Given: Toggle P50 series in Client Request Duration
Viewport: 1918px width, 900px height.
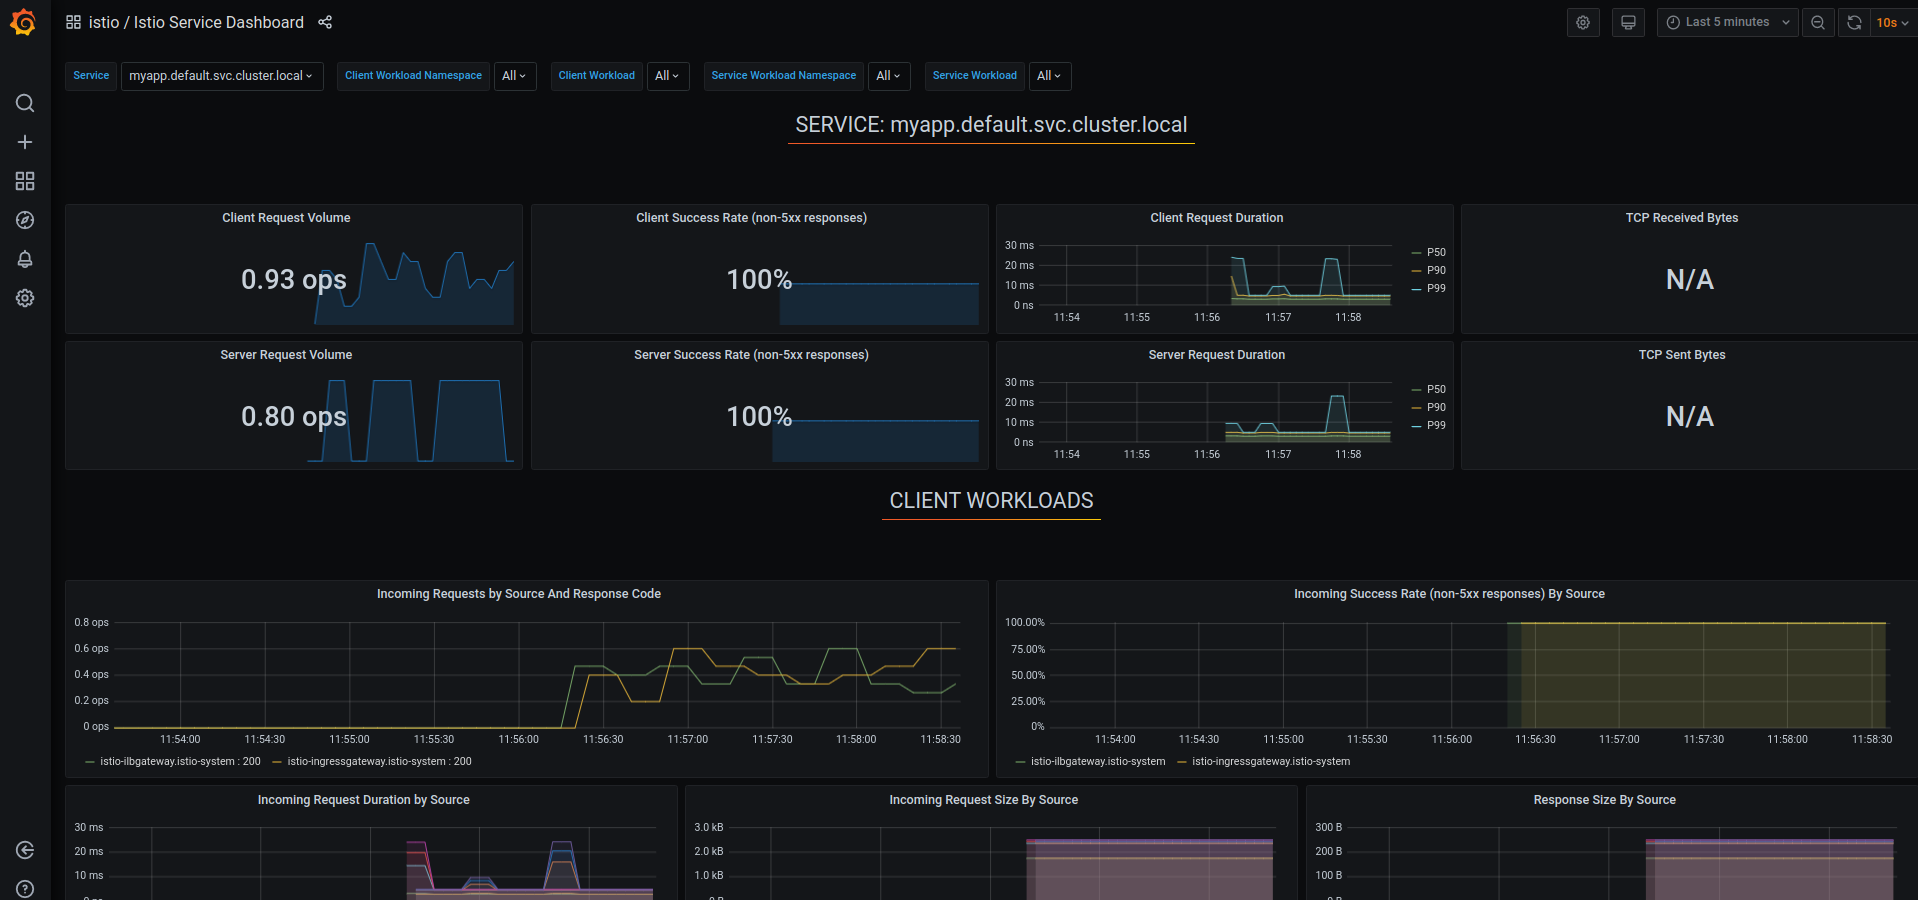Looking at the screenshot, I should [1436, 252].
